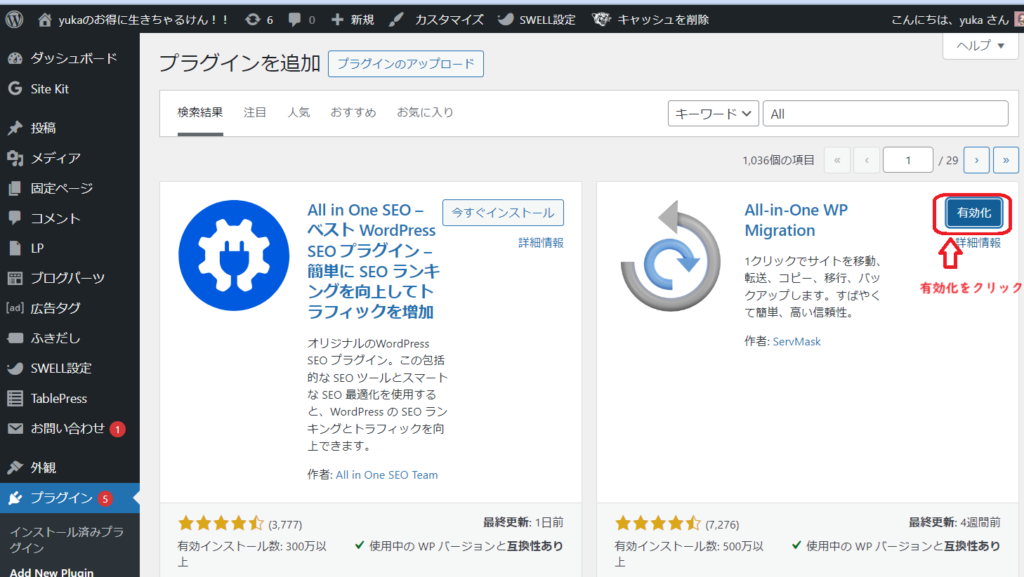
Task: Click the WordPress logo in admin bar
Action: pyautogui.click(x=15, y=19)
